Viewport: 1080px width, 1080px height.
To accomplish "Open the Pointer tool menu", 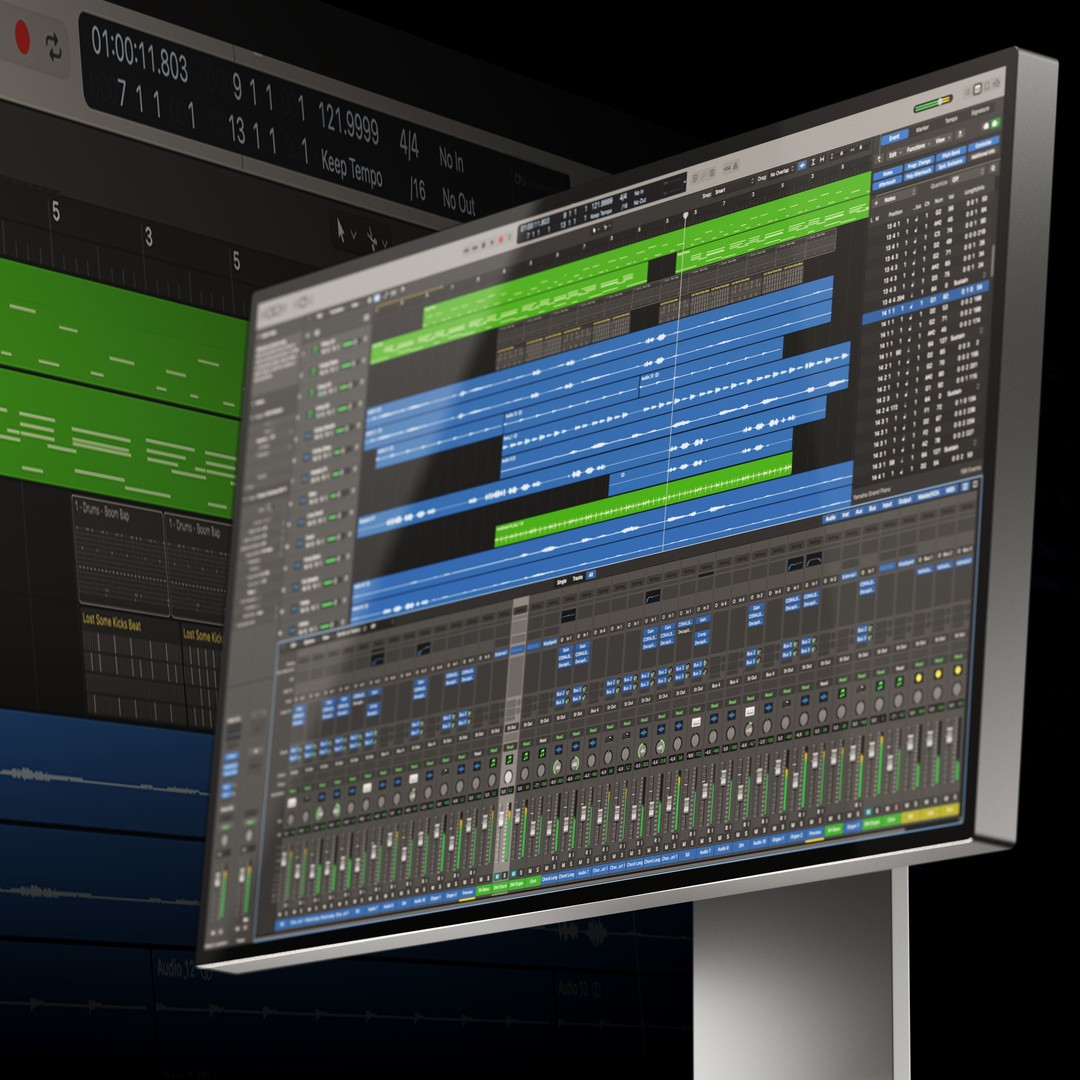I will 341,229.
